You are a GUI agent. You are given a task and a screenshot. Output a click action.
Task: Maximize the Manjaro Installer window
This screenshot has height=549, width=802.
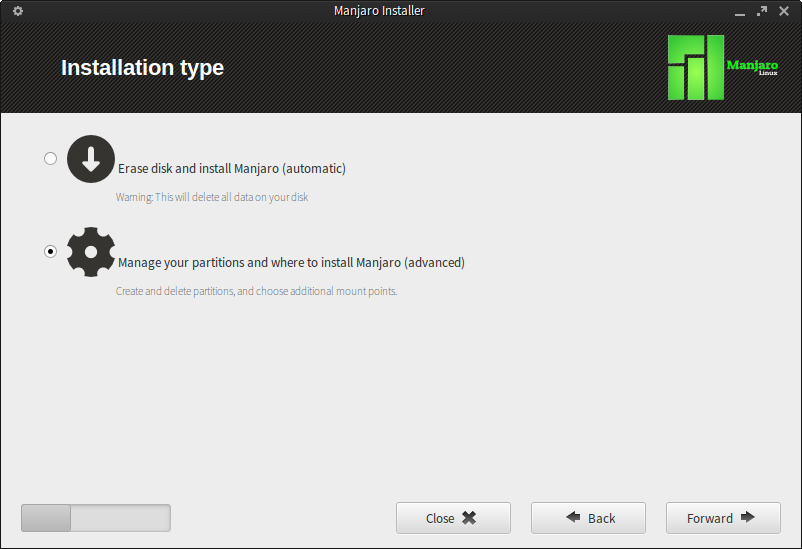(x=762, y=11)
